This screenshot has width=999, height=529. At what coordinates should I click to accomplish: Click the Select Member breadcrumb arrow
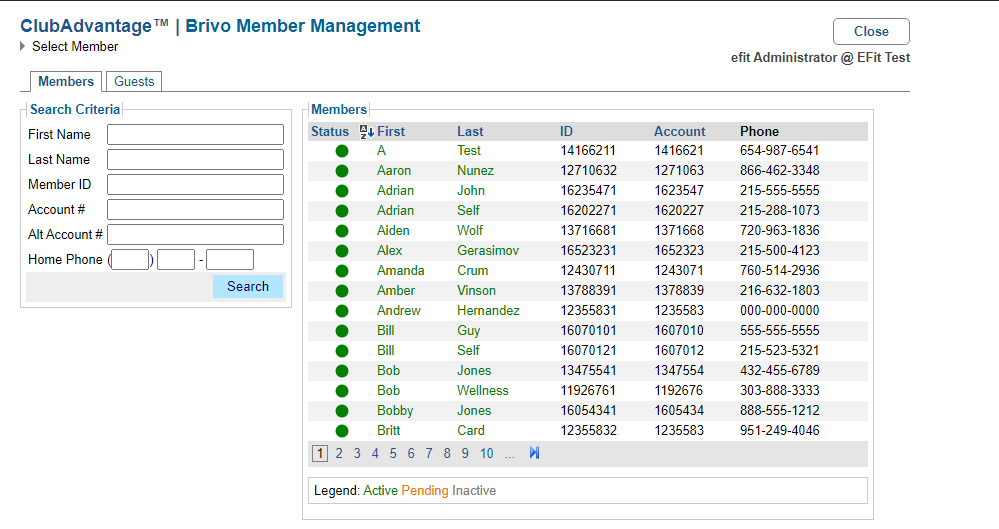point(22,46)
